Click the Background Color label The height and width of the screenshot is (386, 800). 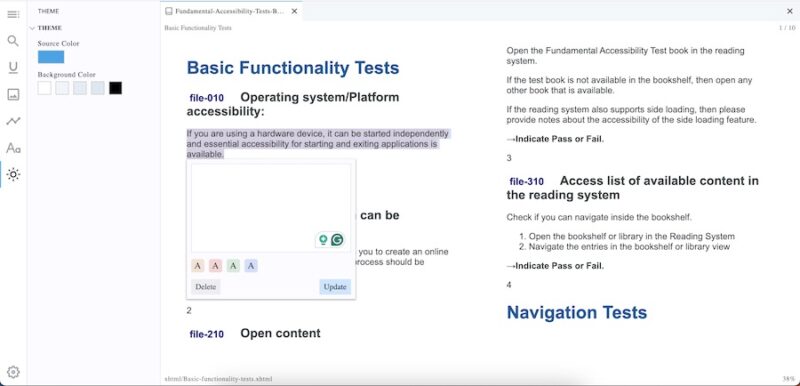tap(66, 75)
